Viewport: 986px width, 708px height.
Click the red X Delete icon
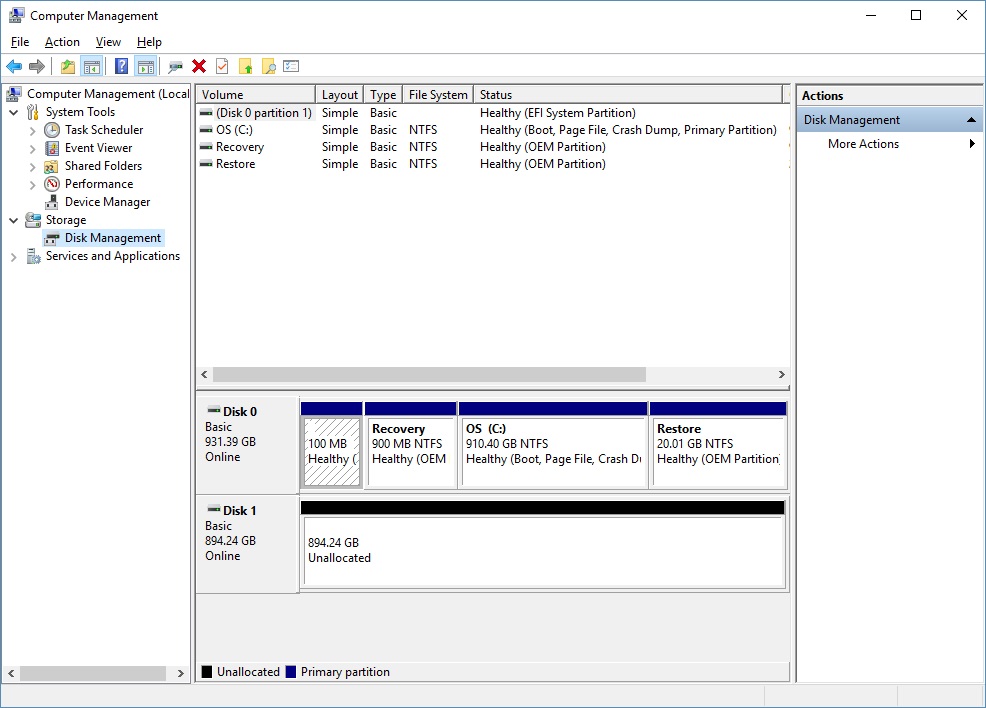pyautogui.click(x=199, y=66)
